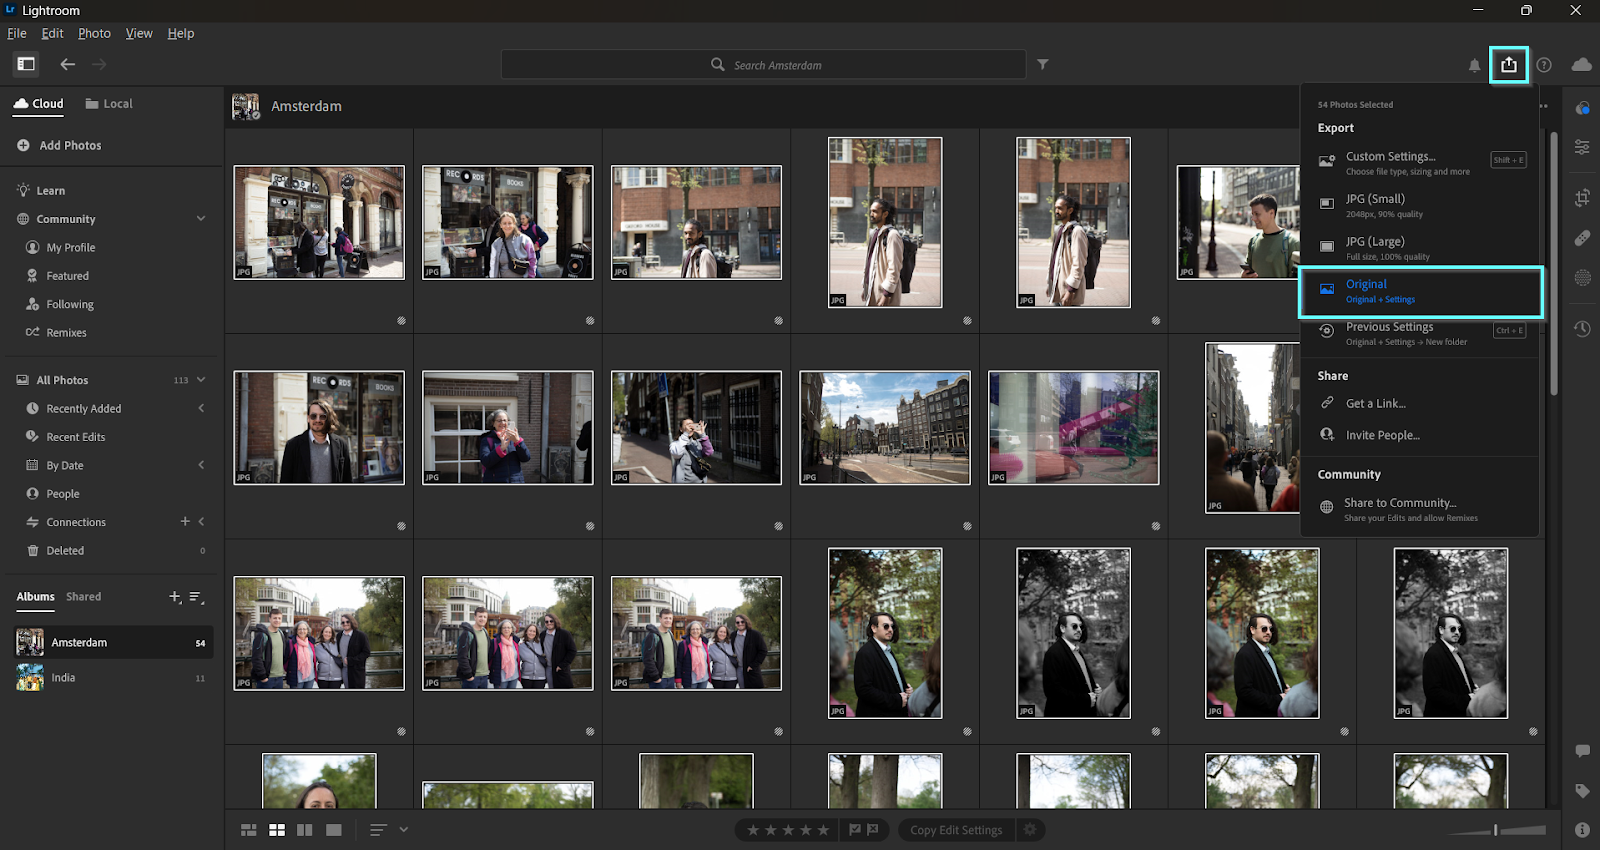This screenshot has height=850, width=1600.
Task: Expand the Recently Added arrow
Action: (x=201, y=408)
